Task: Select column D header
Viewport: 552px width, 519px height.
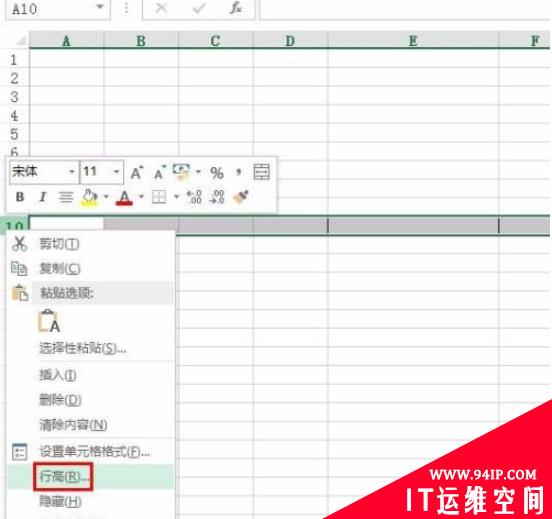Action: pyautogui.click(x=290, y=40)
